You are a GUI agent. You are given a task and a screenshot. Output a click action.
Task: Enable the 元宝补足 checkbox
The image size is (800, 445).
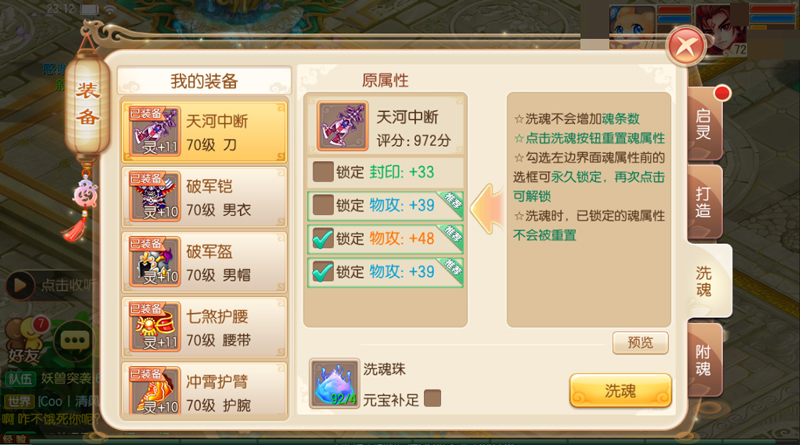[432, 399]
